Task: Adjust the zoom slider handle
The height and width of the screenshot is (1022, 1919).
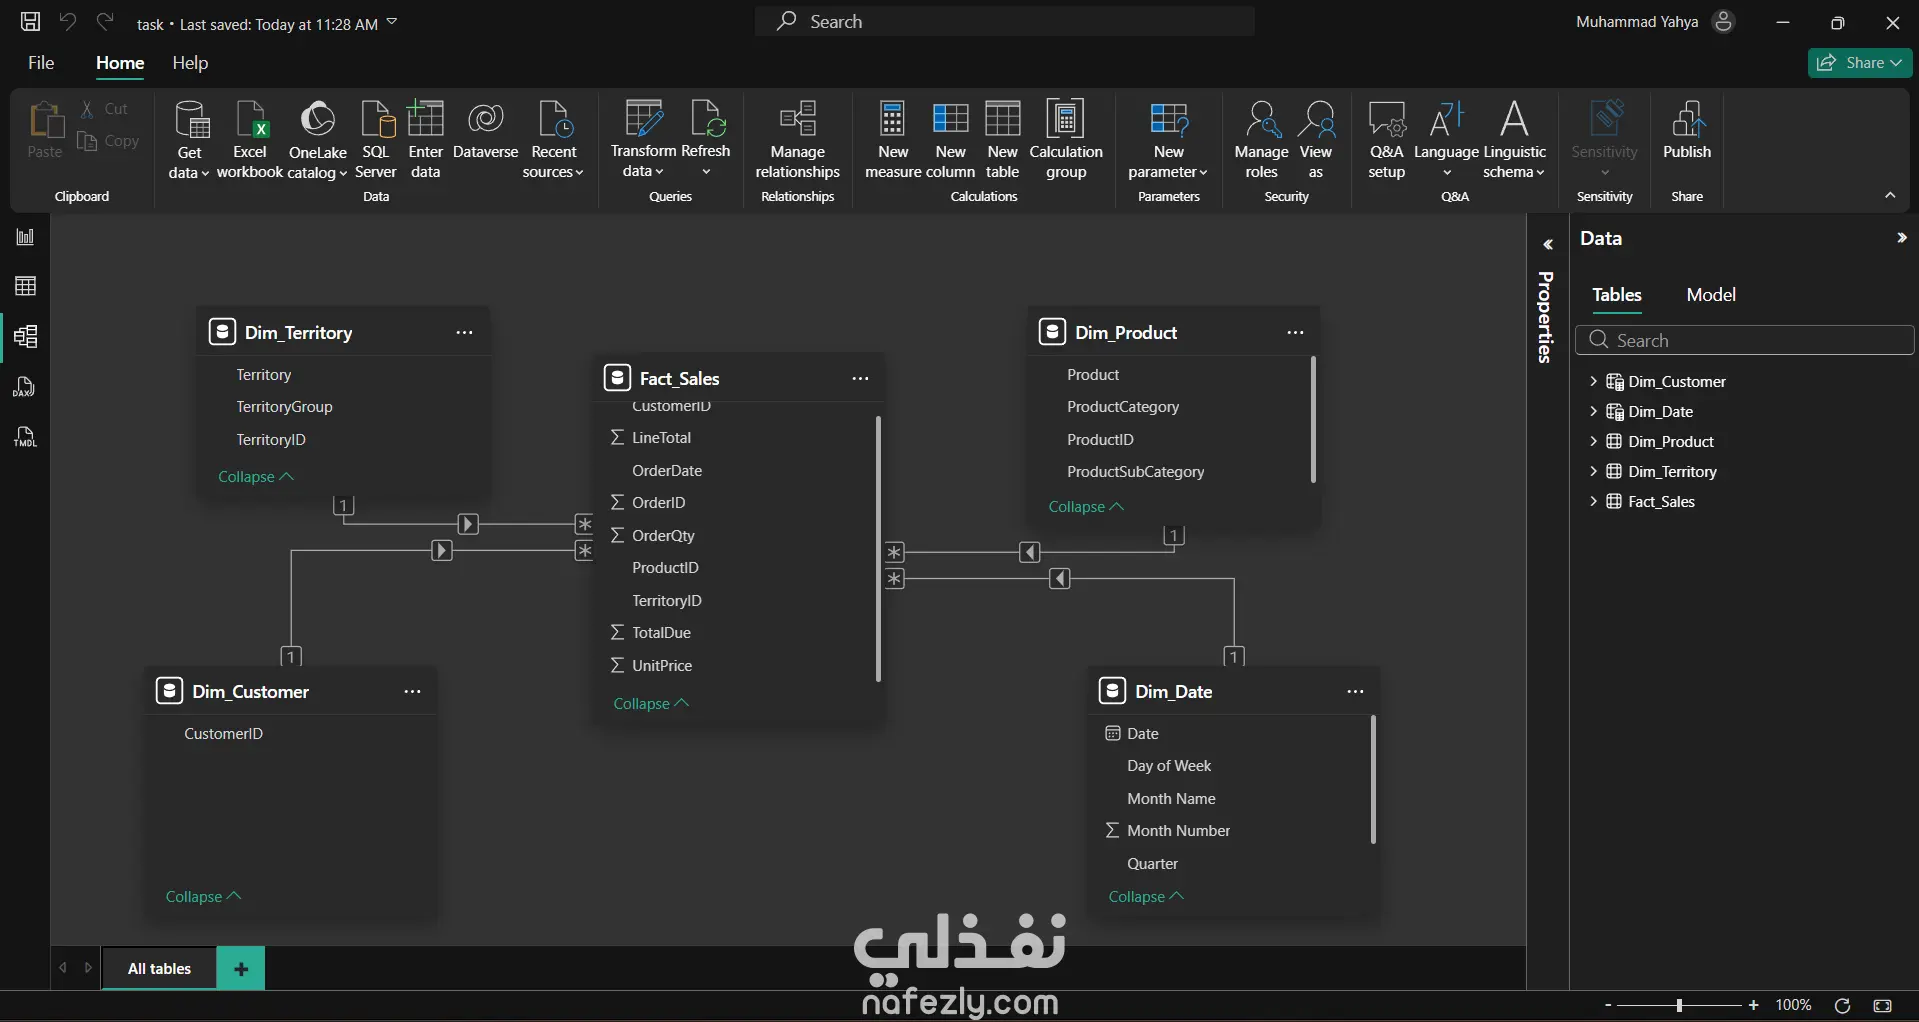Action: click(x=1679, y=1005)
